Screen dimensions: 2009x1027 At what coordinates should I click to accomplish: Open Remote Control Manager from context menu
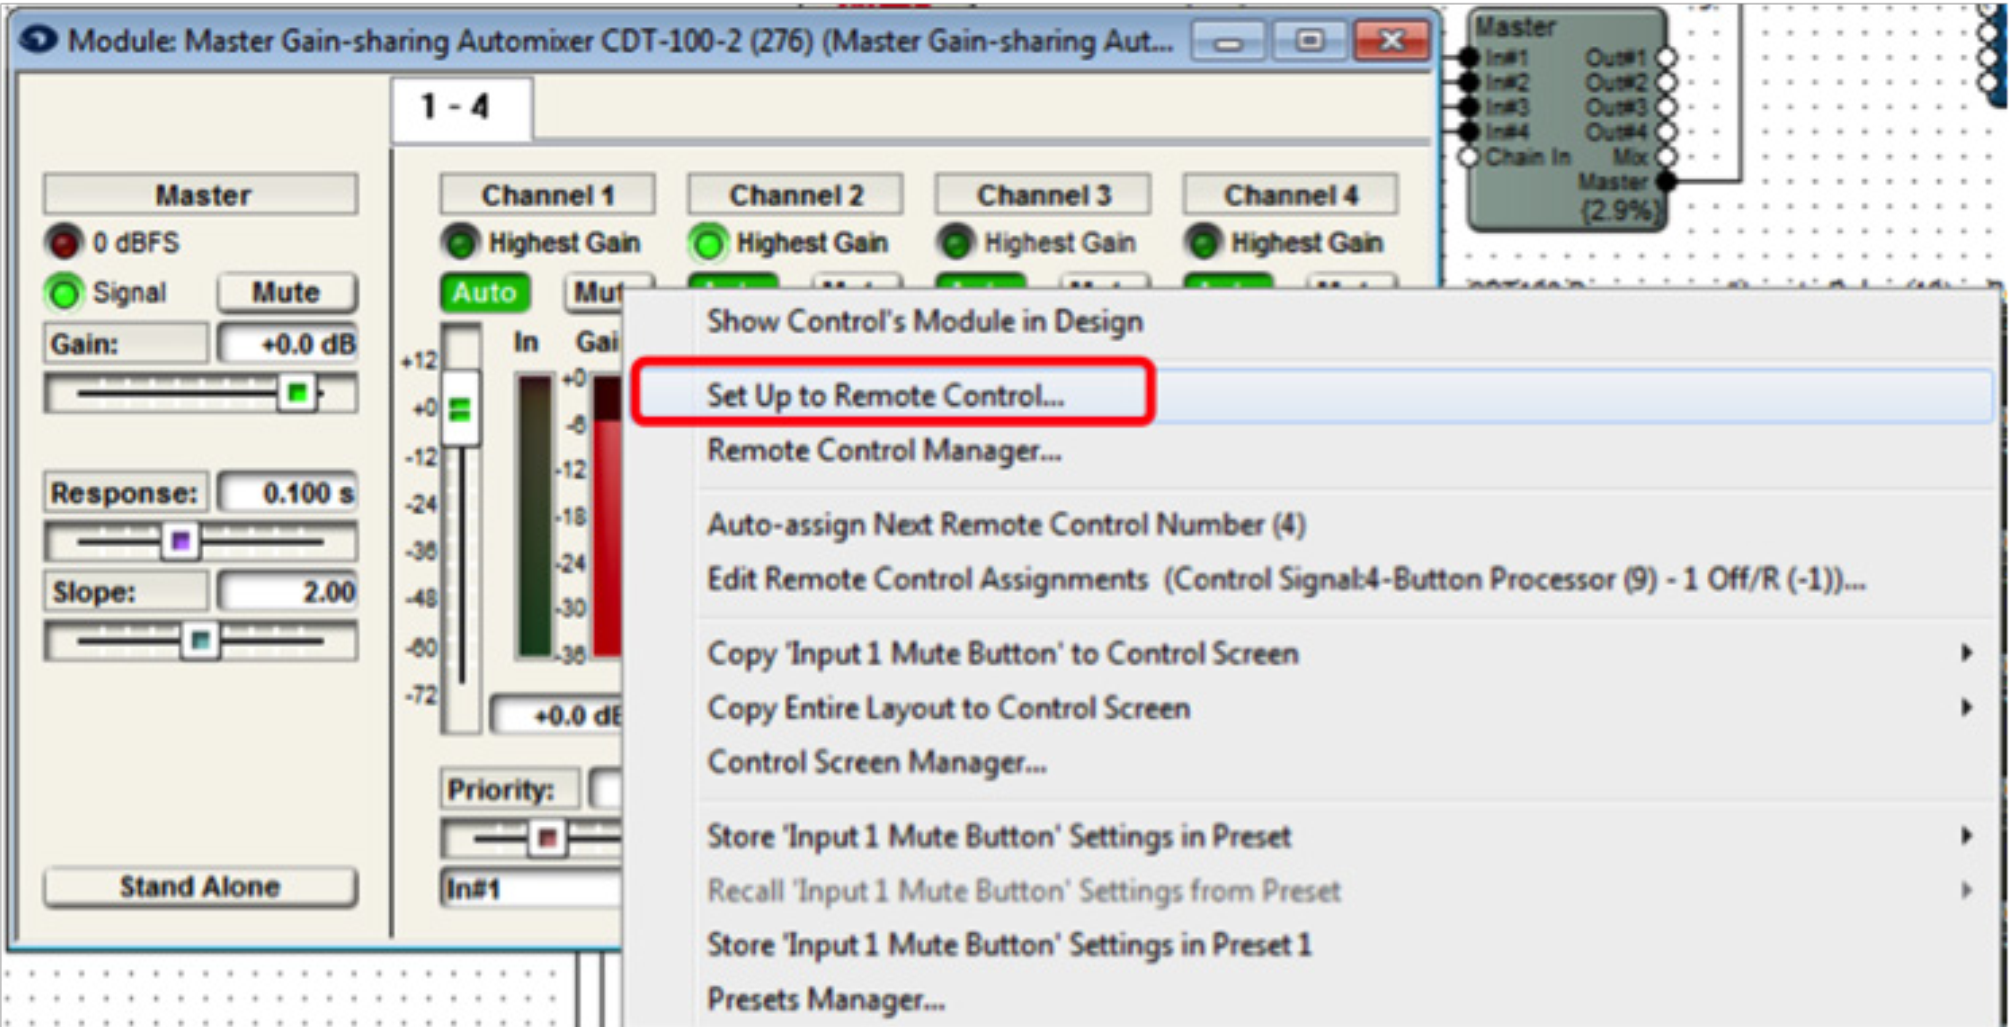[884, 451]
